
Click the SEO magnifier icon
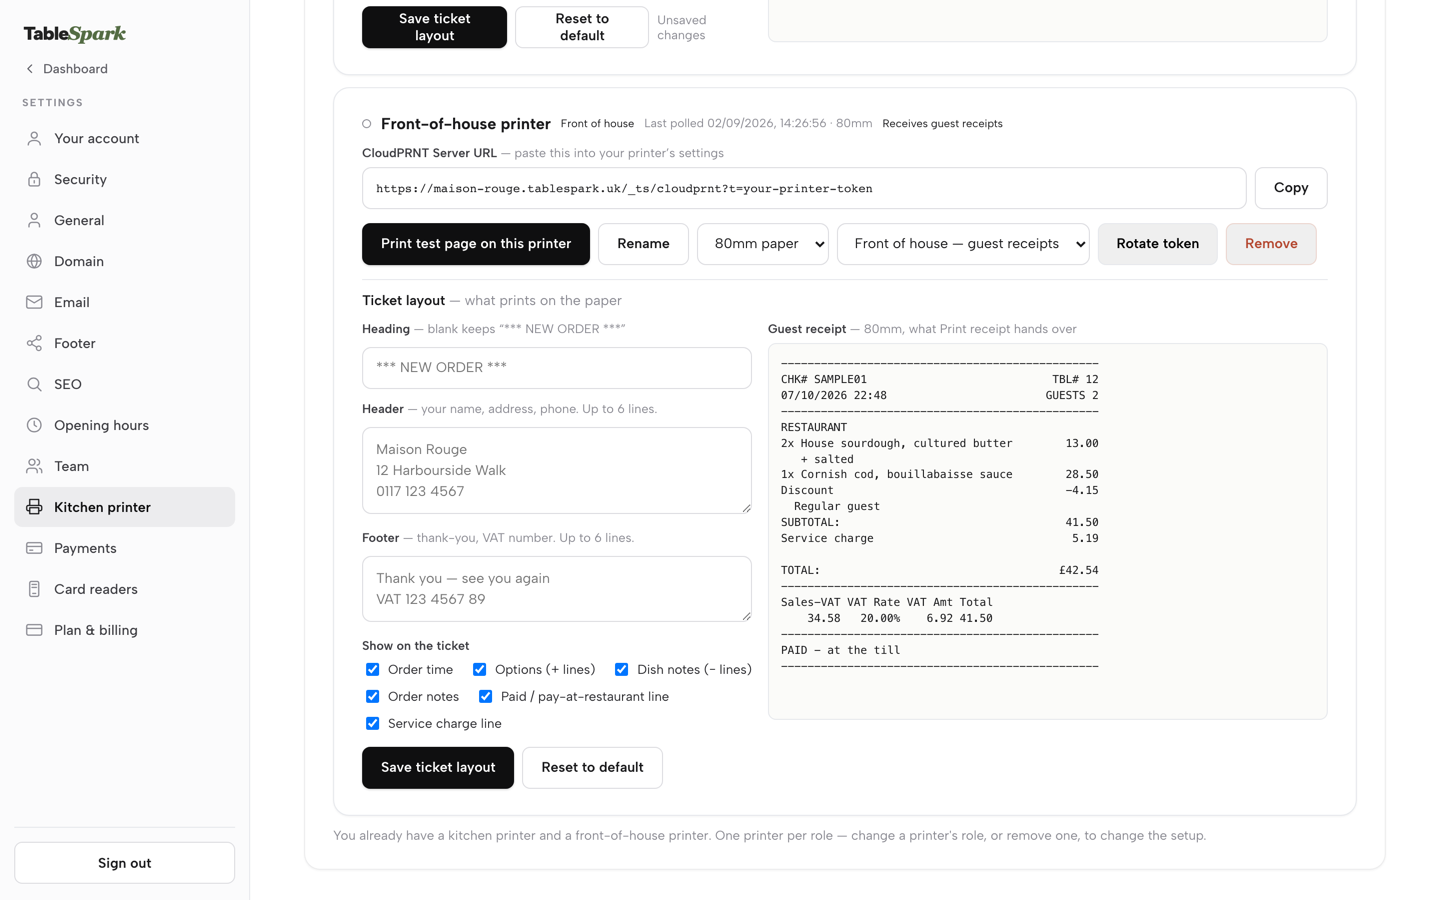34,385
